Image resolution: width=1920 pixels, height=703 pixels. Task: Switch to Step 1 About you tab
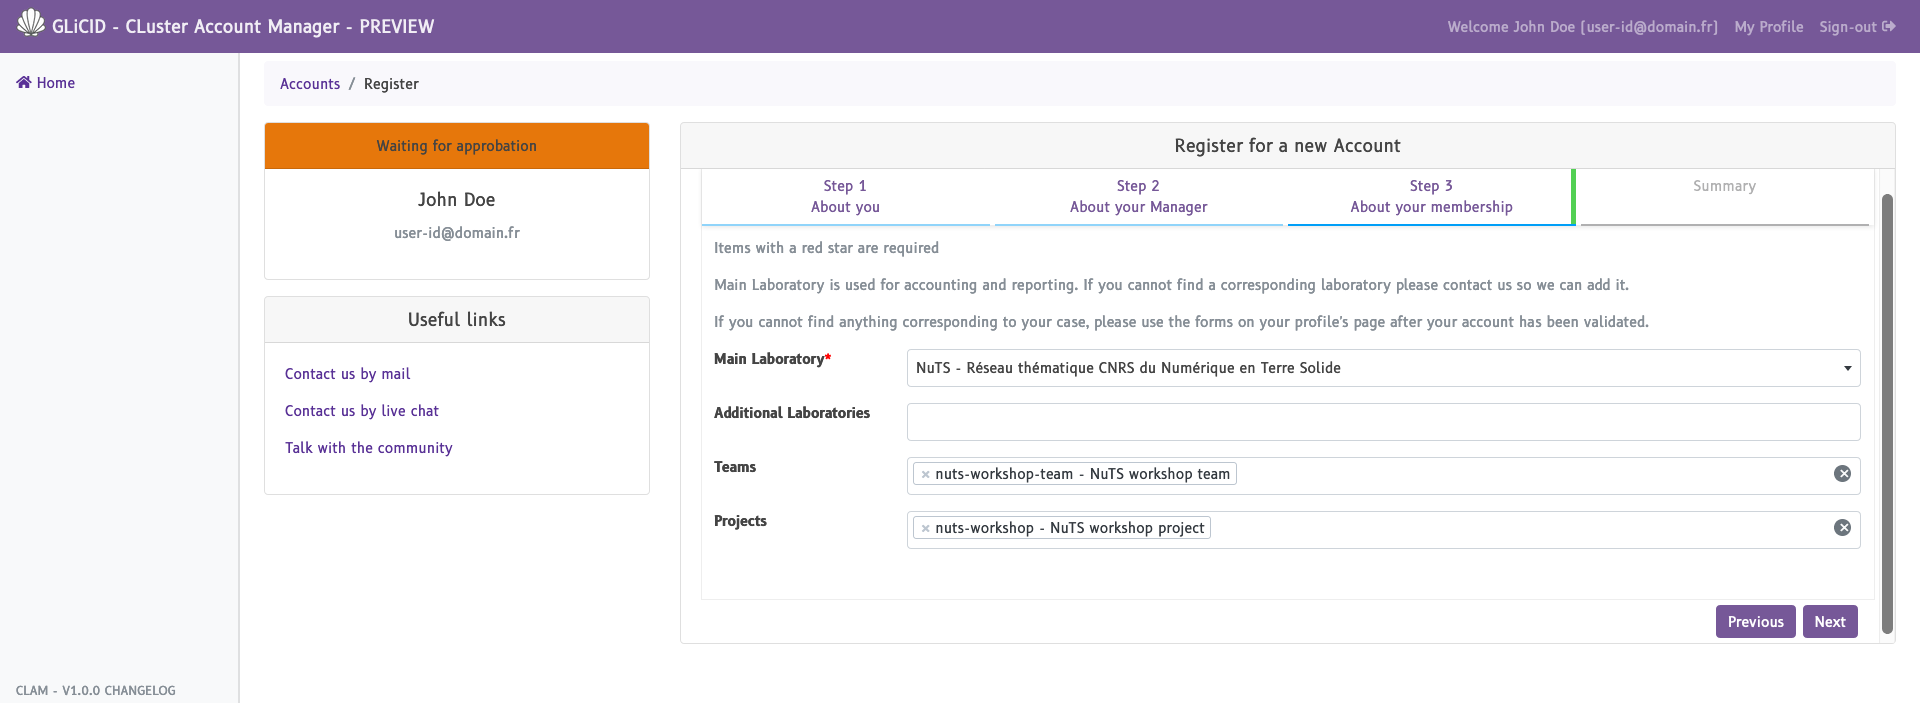[845, 196]
